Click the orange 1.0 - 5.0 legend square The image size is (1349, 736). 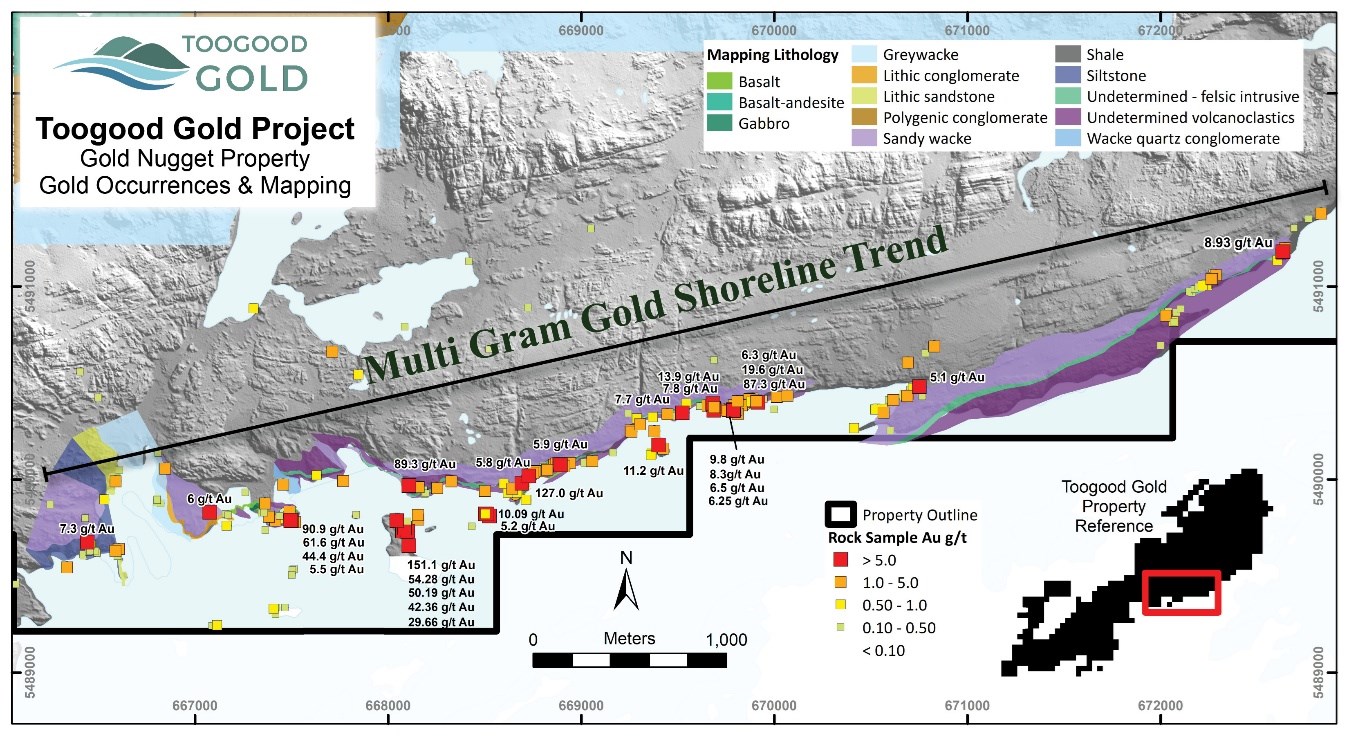(842, 581)
